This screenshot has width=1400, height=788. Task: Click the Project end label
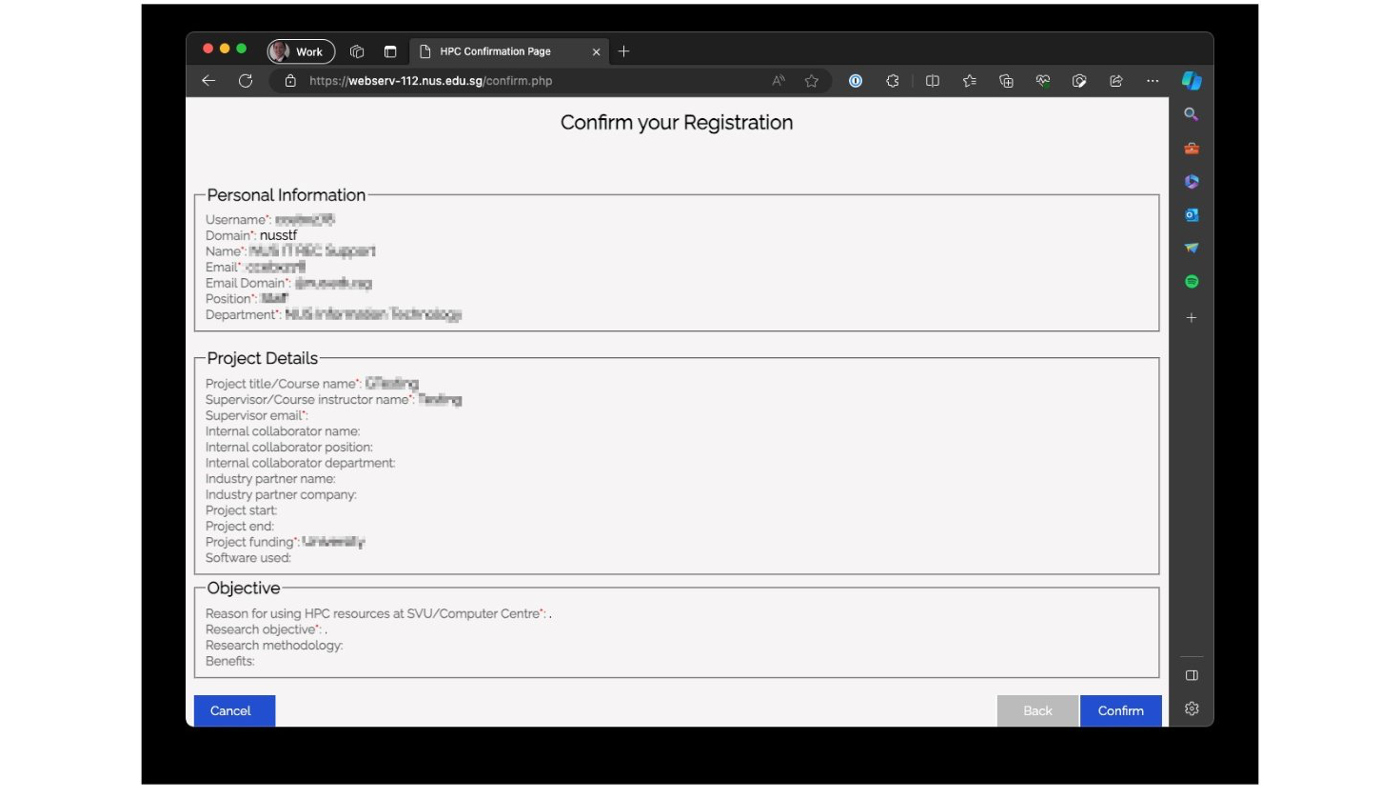pos(239,527)
